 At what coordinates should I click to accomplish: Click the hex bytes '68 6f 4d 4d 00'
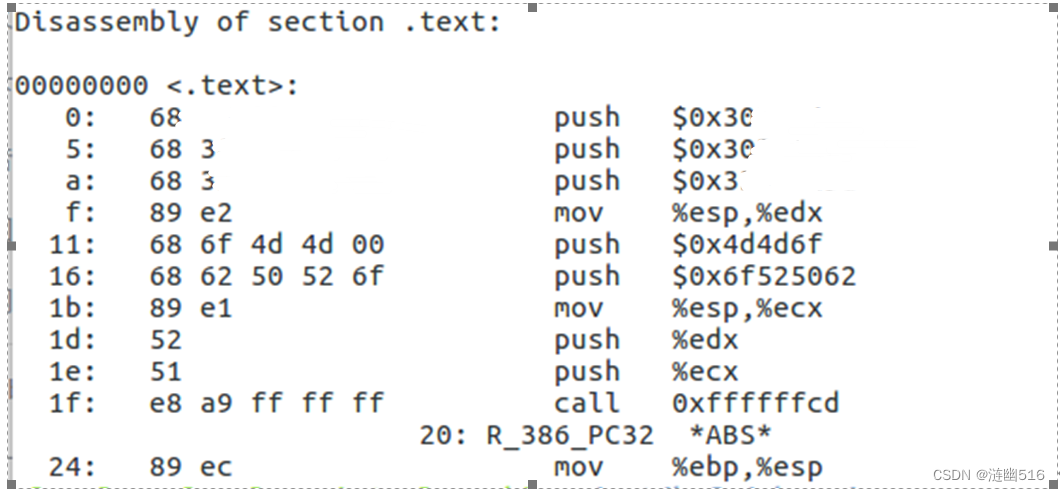(x=266, y=244)
